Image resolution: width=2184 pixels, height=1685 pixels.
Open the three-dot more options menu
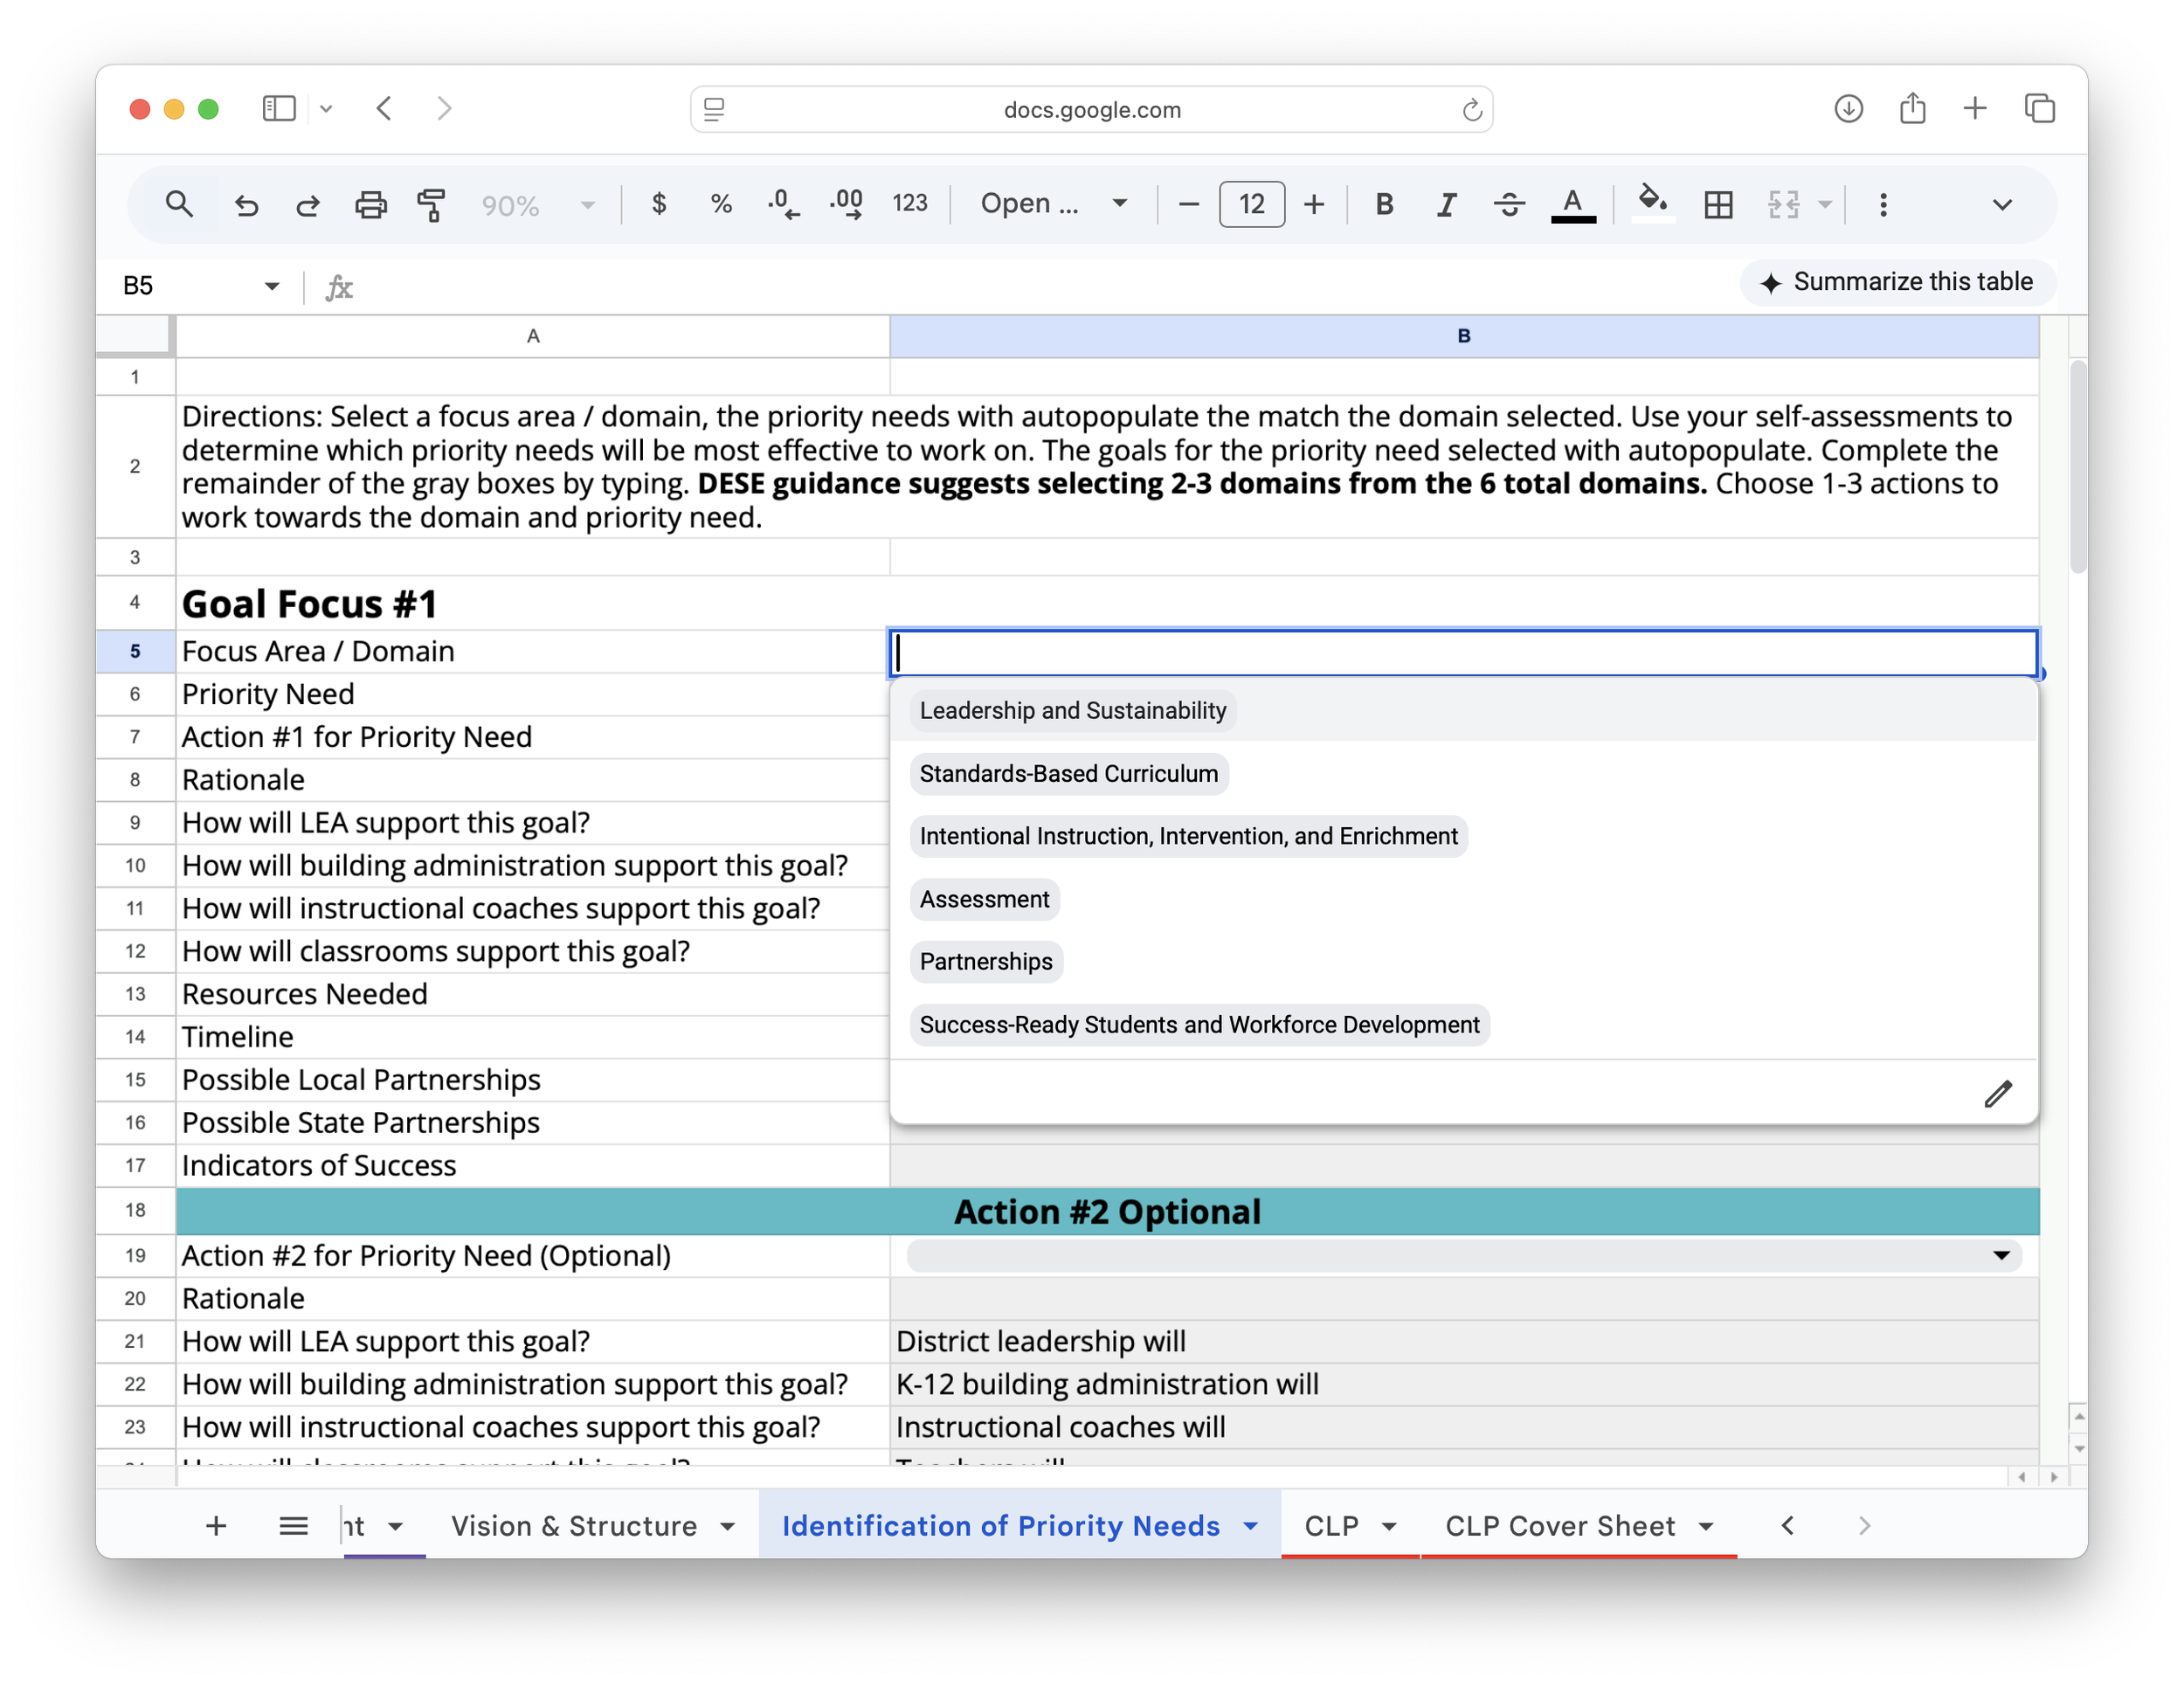(x=1883, y=205)
